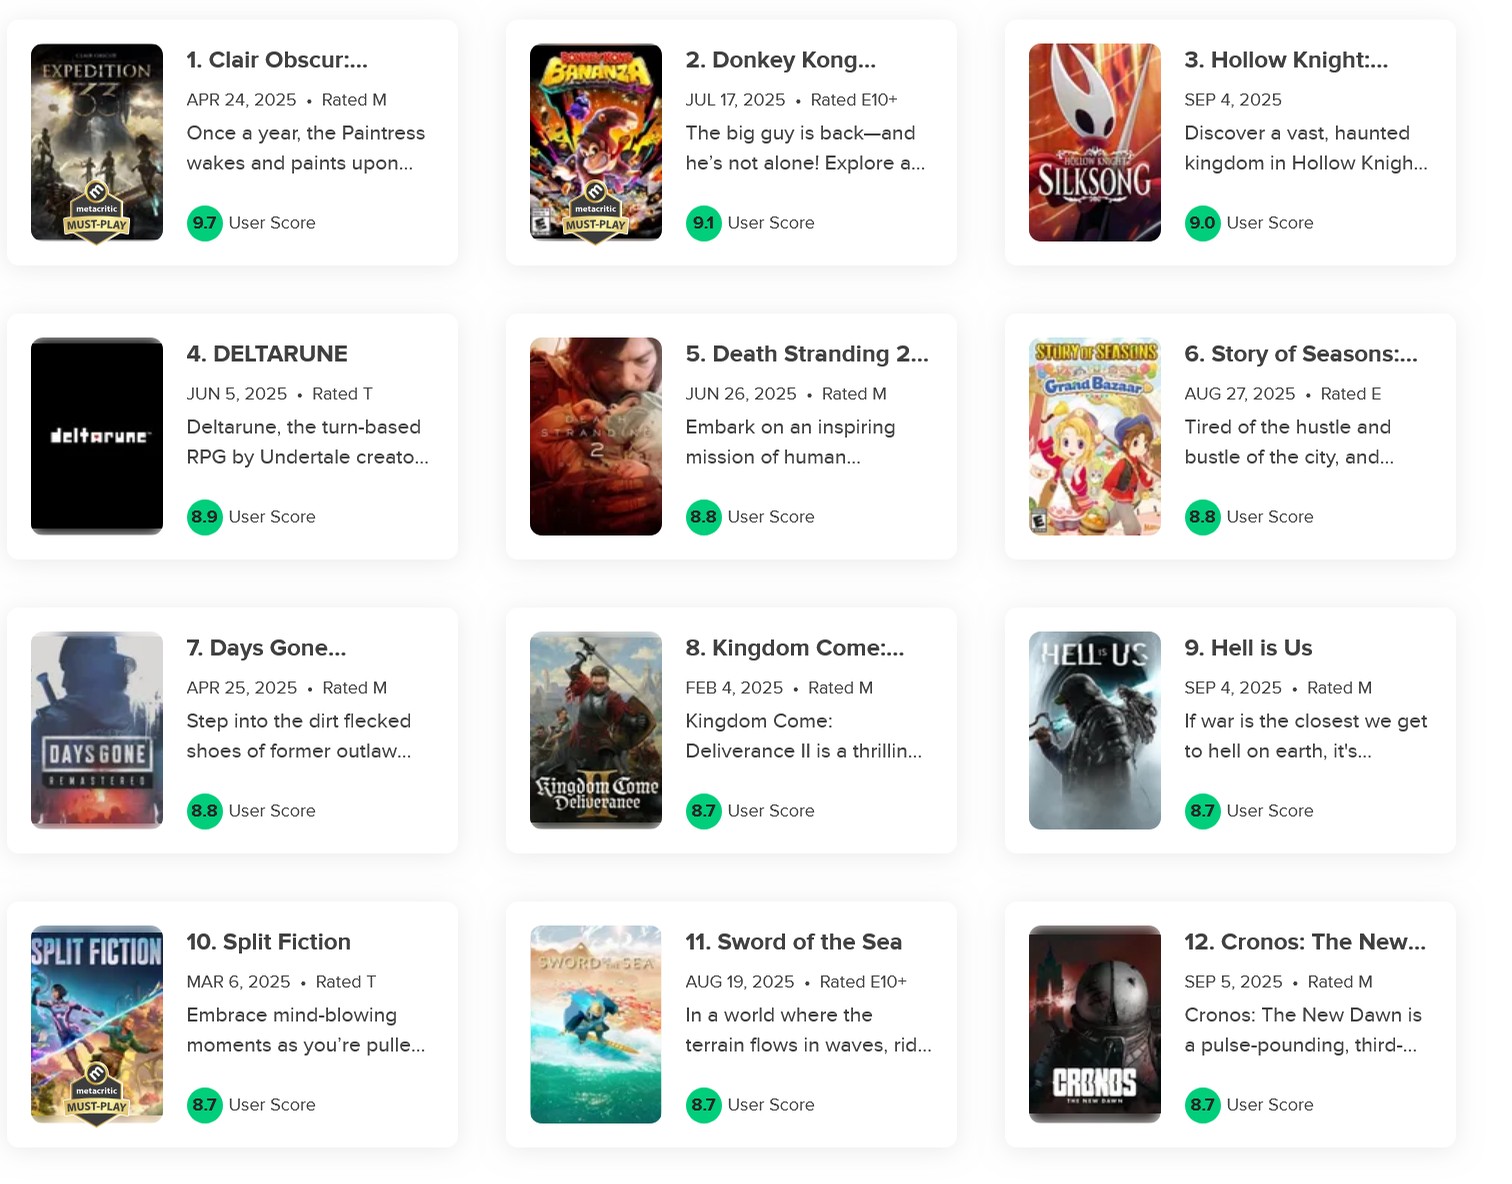Open the Hollow Knight: Silksong entry
The image size is (1512, 1184).
coord(1286,60)
